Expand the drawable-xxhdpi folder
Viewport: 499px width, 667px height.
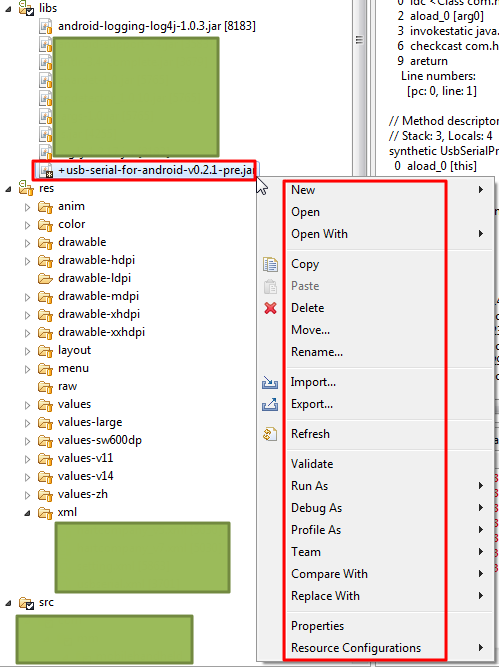click(x=28, y=333)
